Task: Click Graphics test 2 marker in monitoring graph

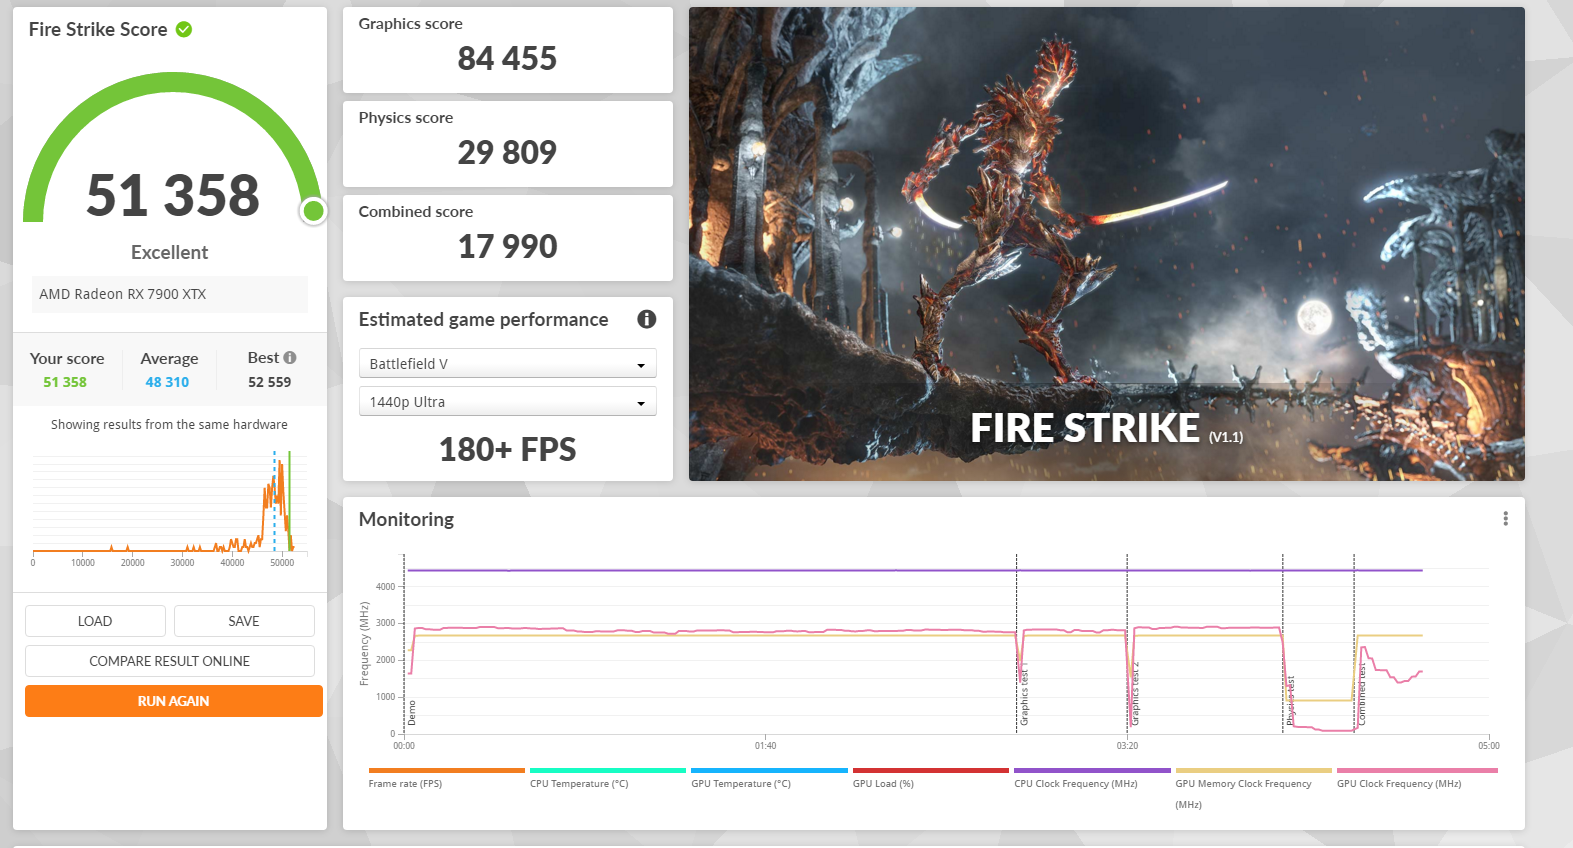Action: coord(1135,694)
